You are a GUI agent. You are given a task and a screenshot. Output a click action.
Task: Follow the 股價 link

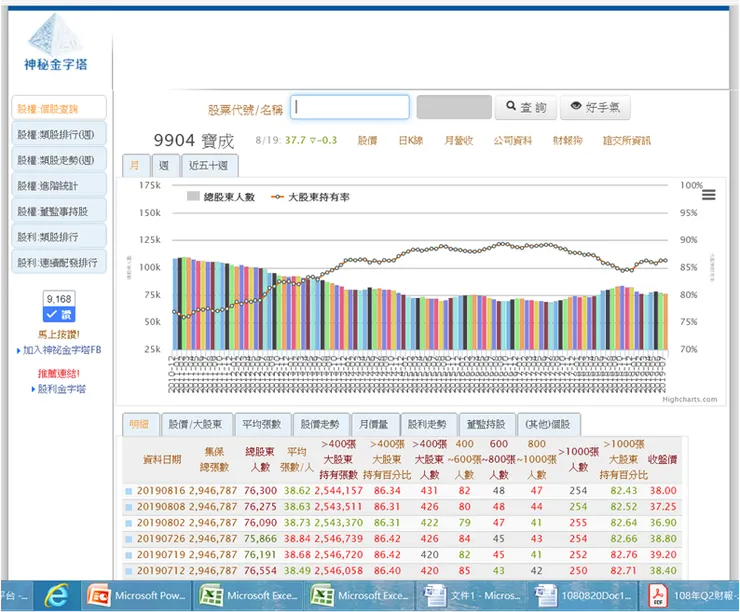[x=368, y=141]
